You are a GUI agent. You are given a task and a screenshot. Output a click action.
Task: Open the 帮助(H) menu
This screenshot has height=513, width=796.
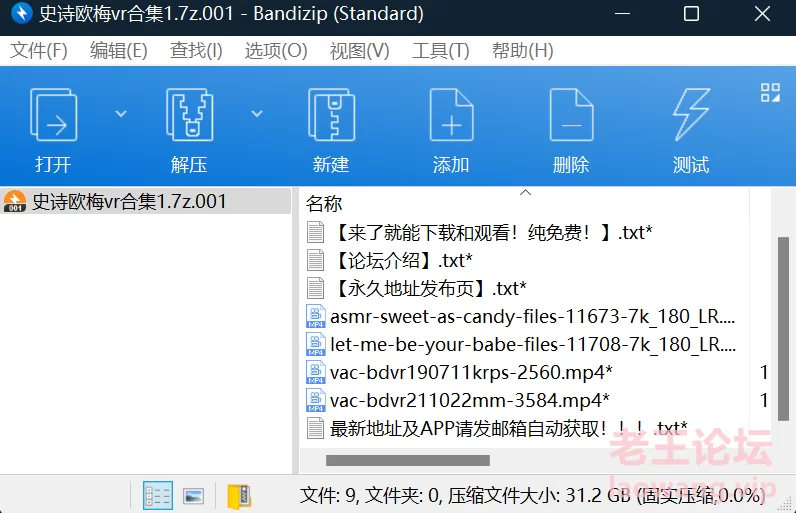pos(522,51)
